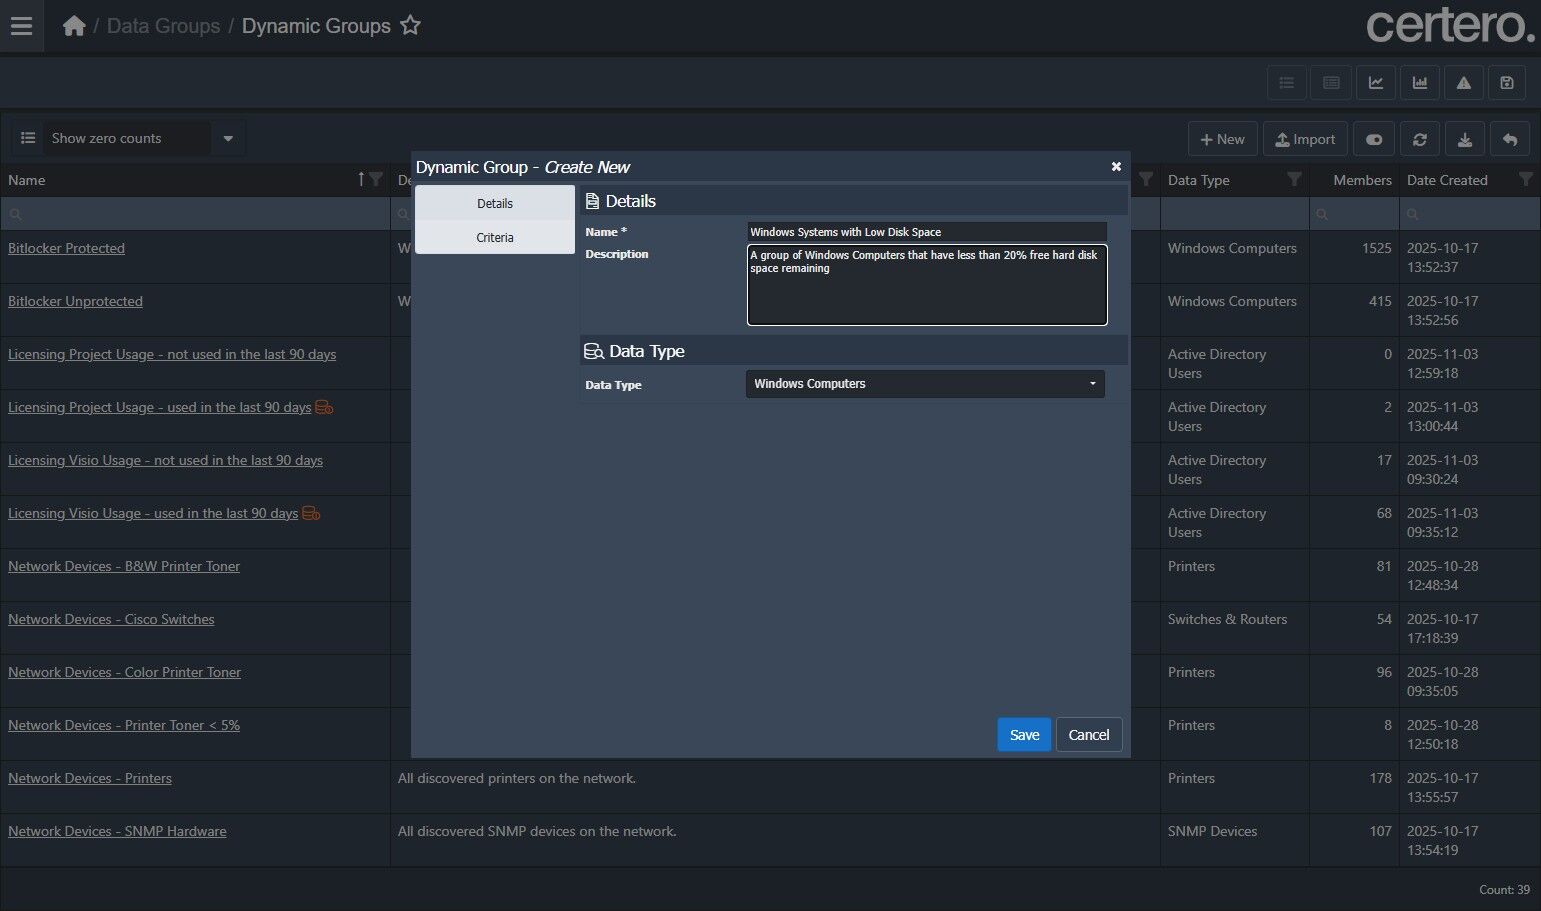This screenshot has width=1541, height=911.
Task: Click the warning triangle alerts icon
Action: click(x=1464, y=83)
